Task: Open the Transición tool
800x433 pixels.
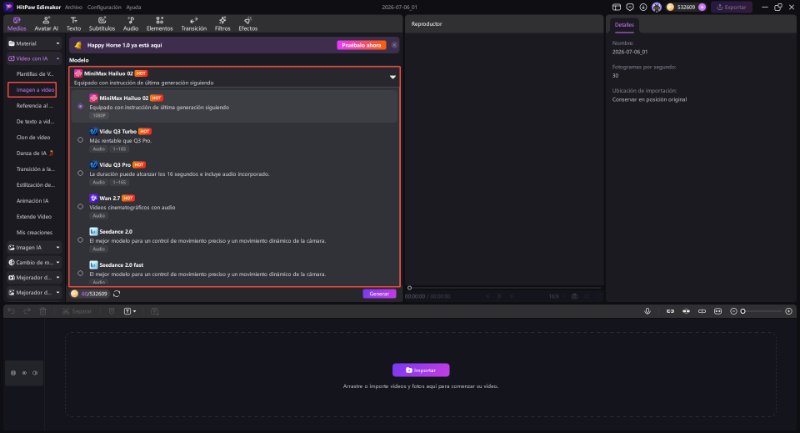Action: (x=194, y=24)
